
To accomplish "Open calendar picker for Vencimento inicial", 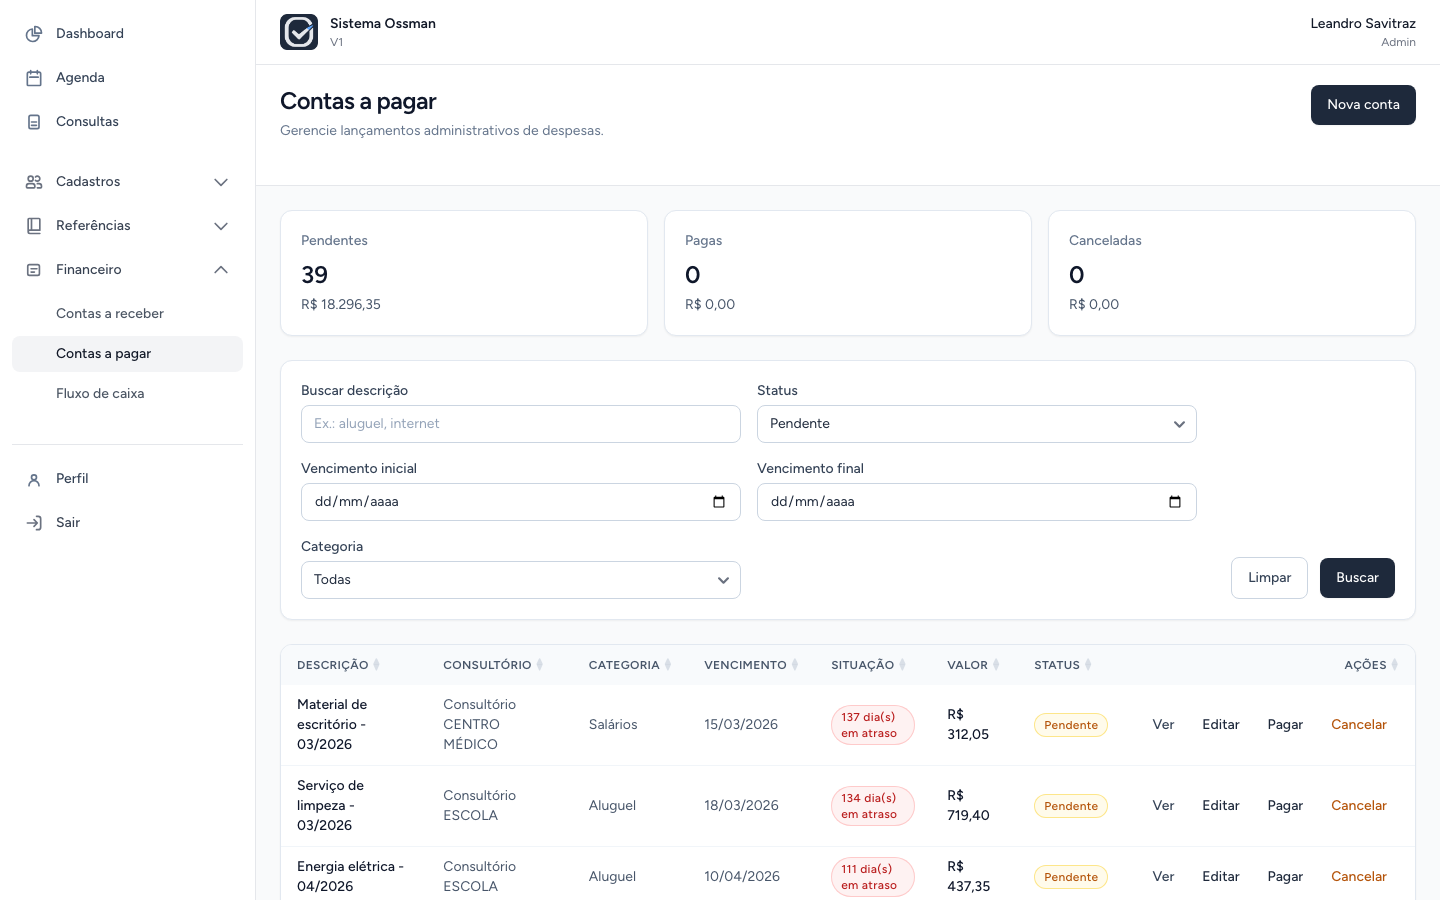I will (719, 502).
